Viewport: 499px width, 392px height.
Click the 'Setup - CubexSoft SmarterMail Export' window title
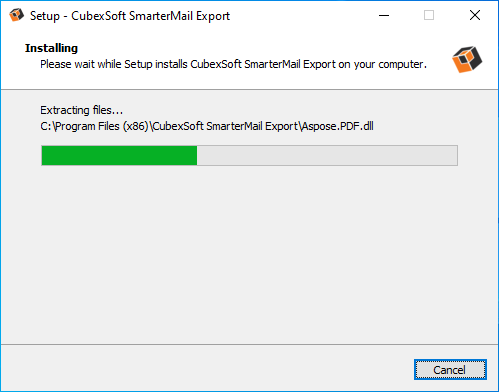(x=130, y=16)
